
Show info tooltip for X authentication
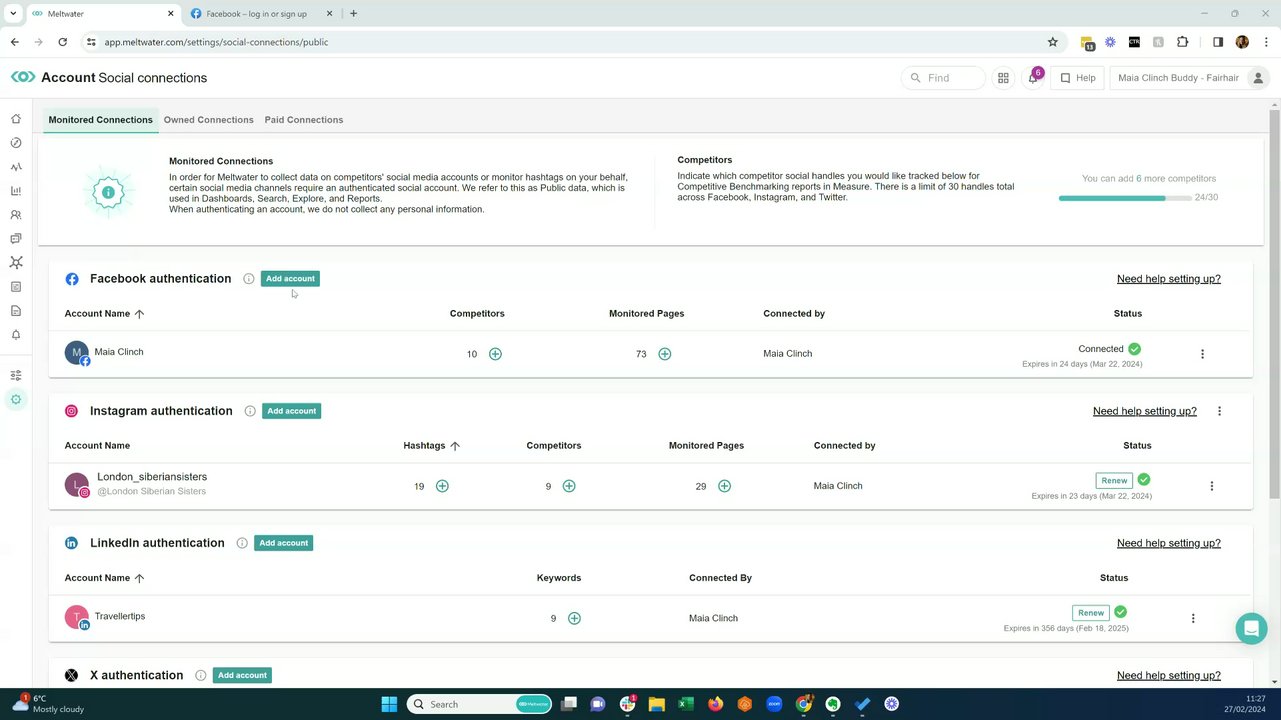[201, 675]
